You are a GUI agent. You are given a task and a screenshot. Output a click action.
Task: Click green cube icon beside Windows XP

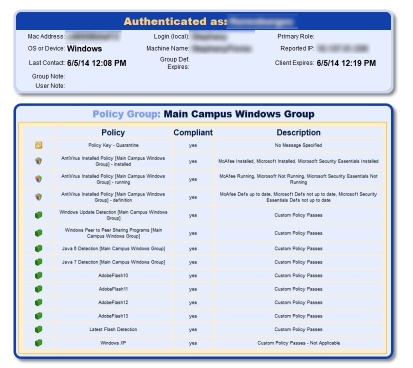pos(39,343)
